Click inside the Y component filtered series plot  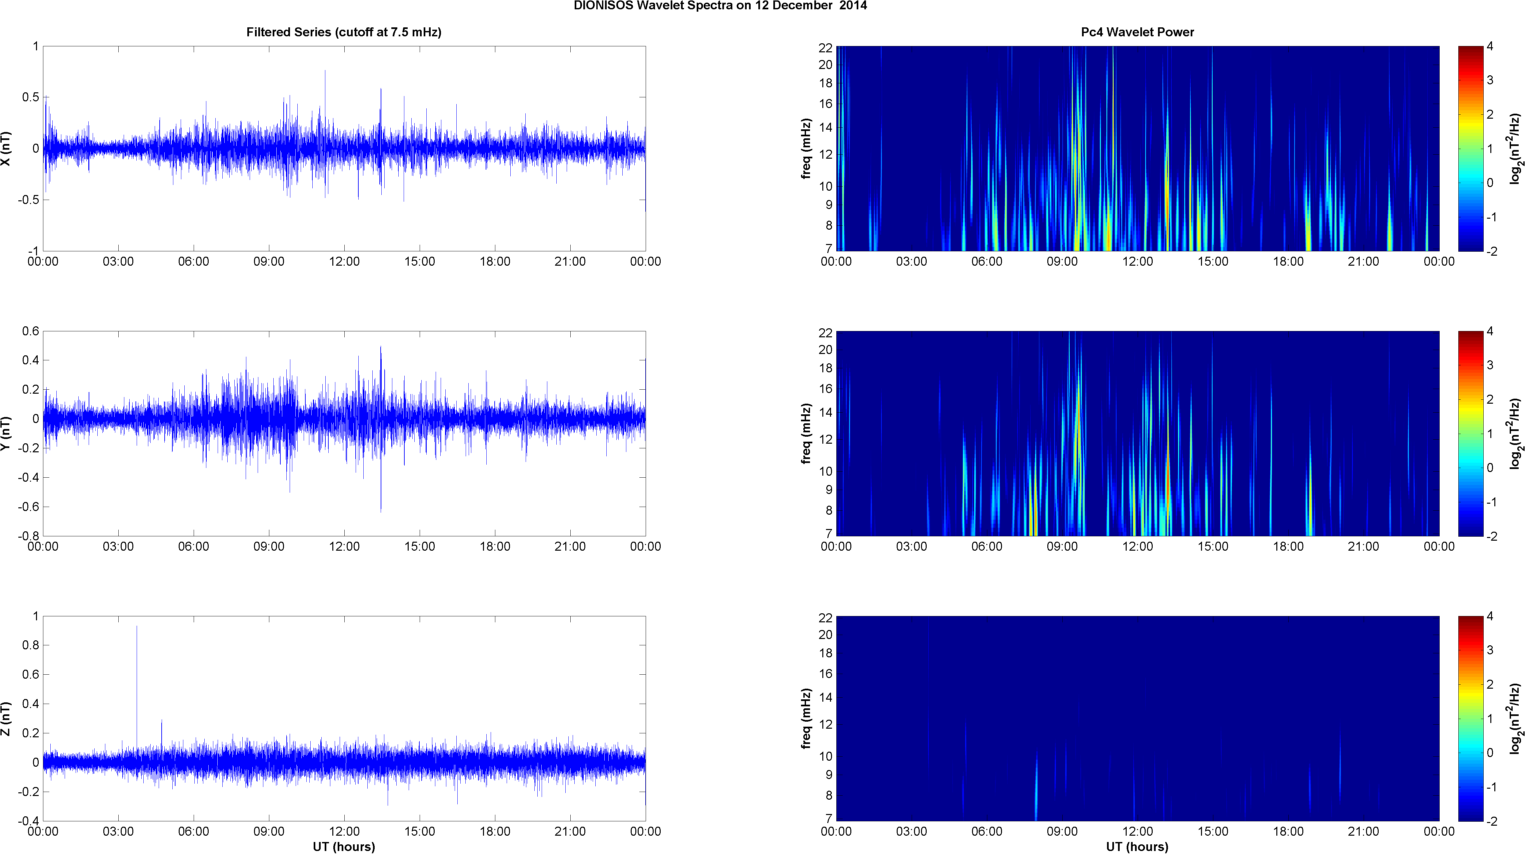pyautogui.click(x=344, y=433)
